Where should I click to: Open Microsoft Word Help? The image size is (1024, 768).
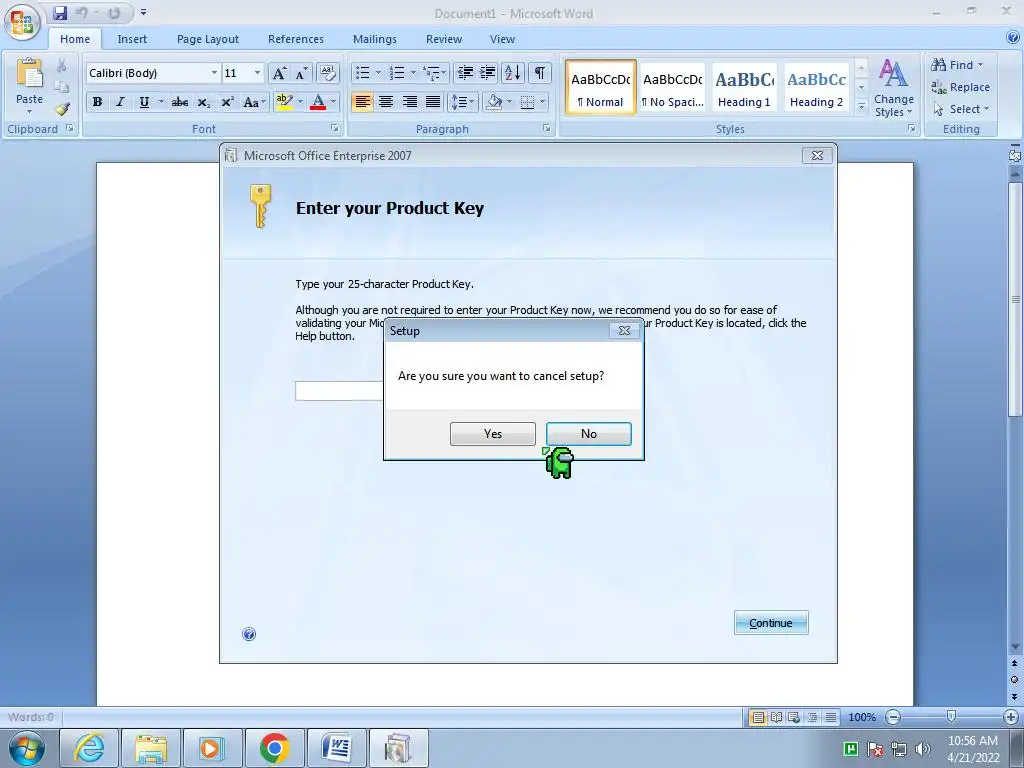click(x=1013, y=39)
